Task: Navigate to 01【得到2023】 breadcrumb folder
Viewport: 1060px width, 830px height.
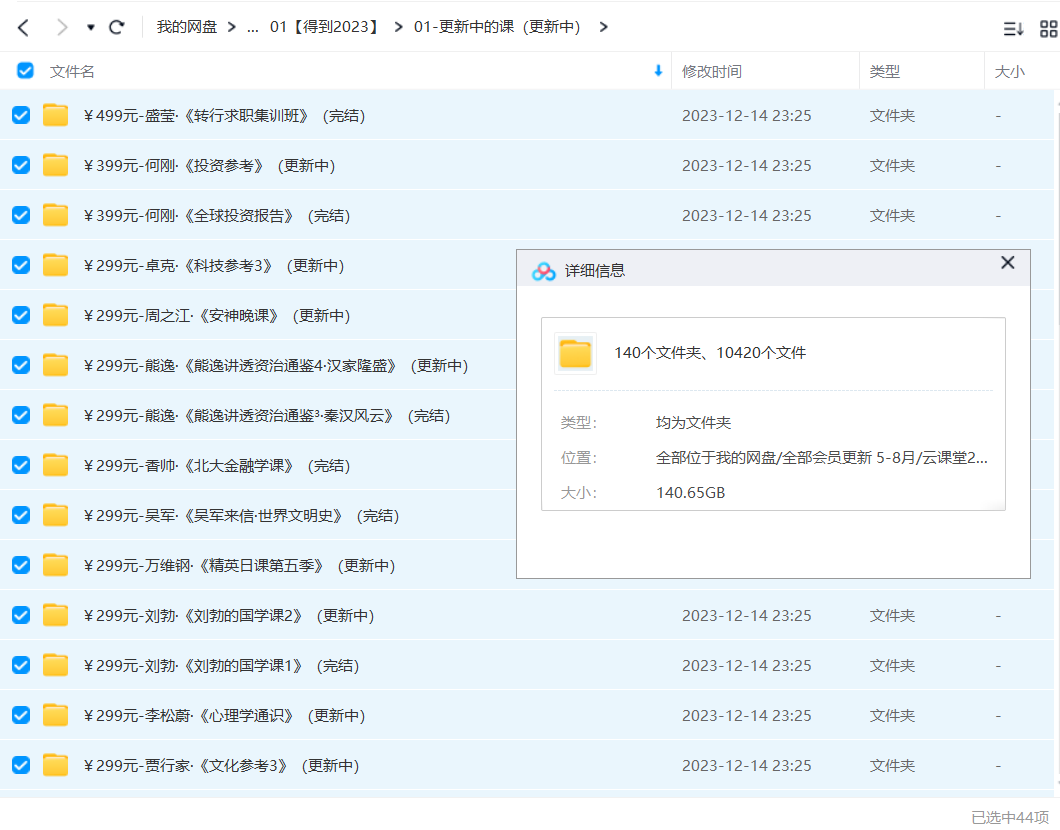Action: pos(325,27)
